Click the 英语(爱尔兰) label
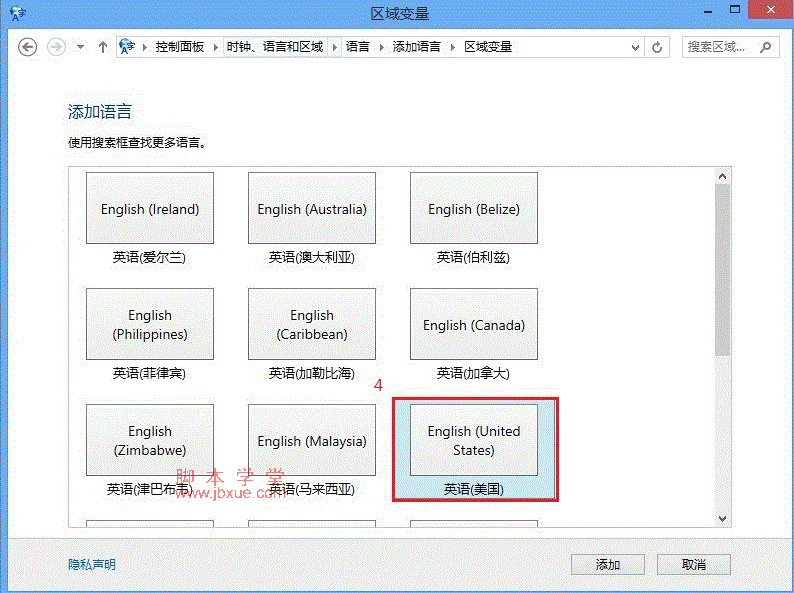794x593 pixels. [149, 257]
